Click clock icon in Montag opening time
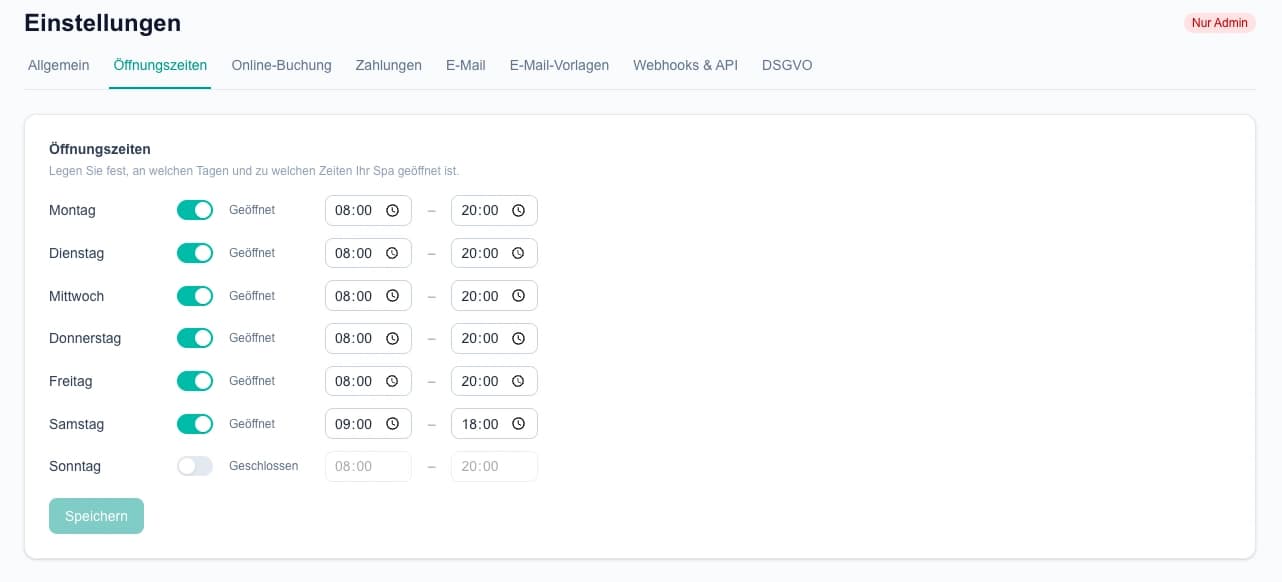This screenshot has height=582, width=1282. pyautogui.click(x=392, y=211)
